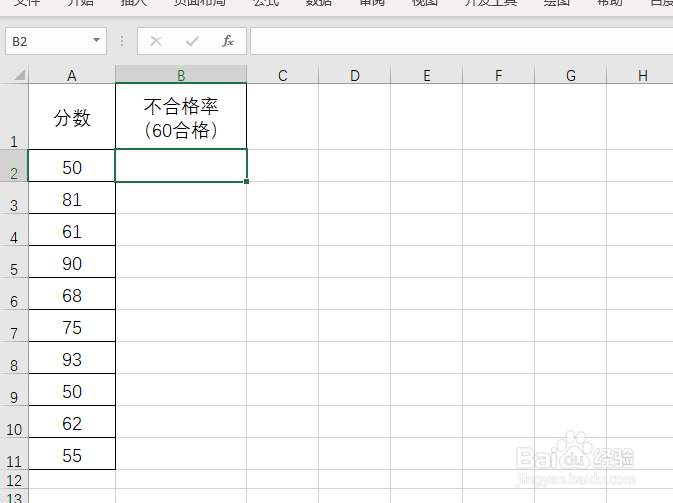
Task: Select column D header
Action: (355, 75)
